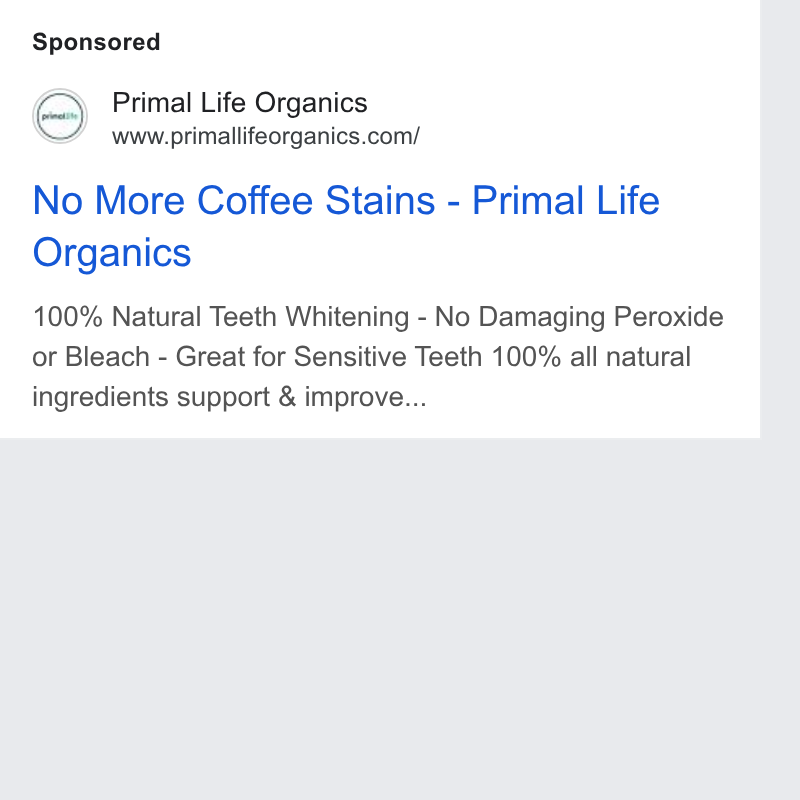Click the word Stains in the blue headline
This screenshot has width=800, height=800.
pos(380,200)
